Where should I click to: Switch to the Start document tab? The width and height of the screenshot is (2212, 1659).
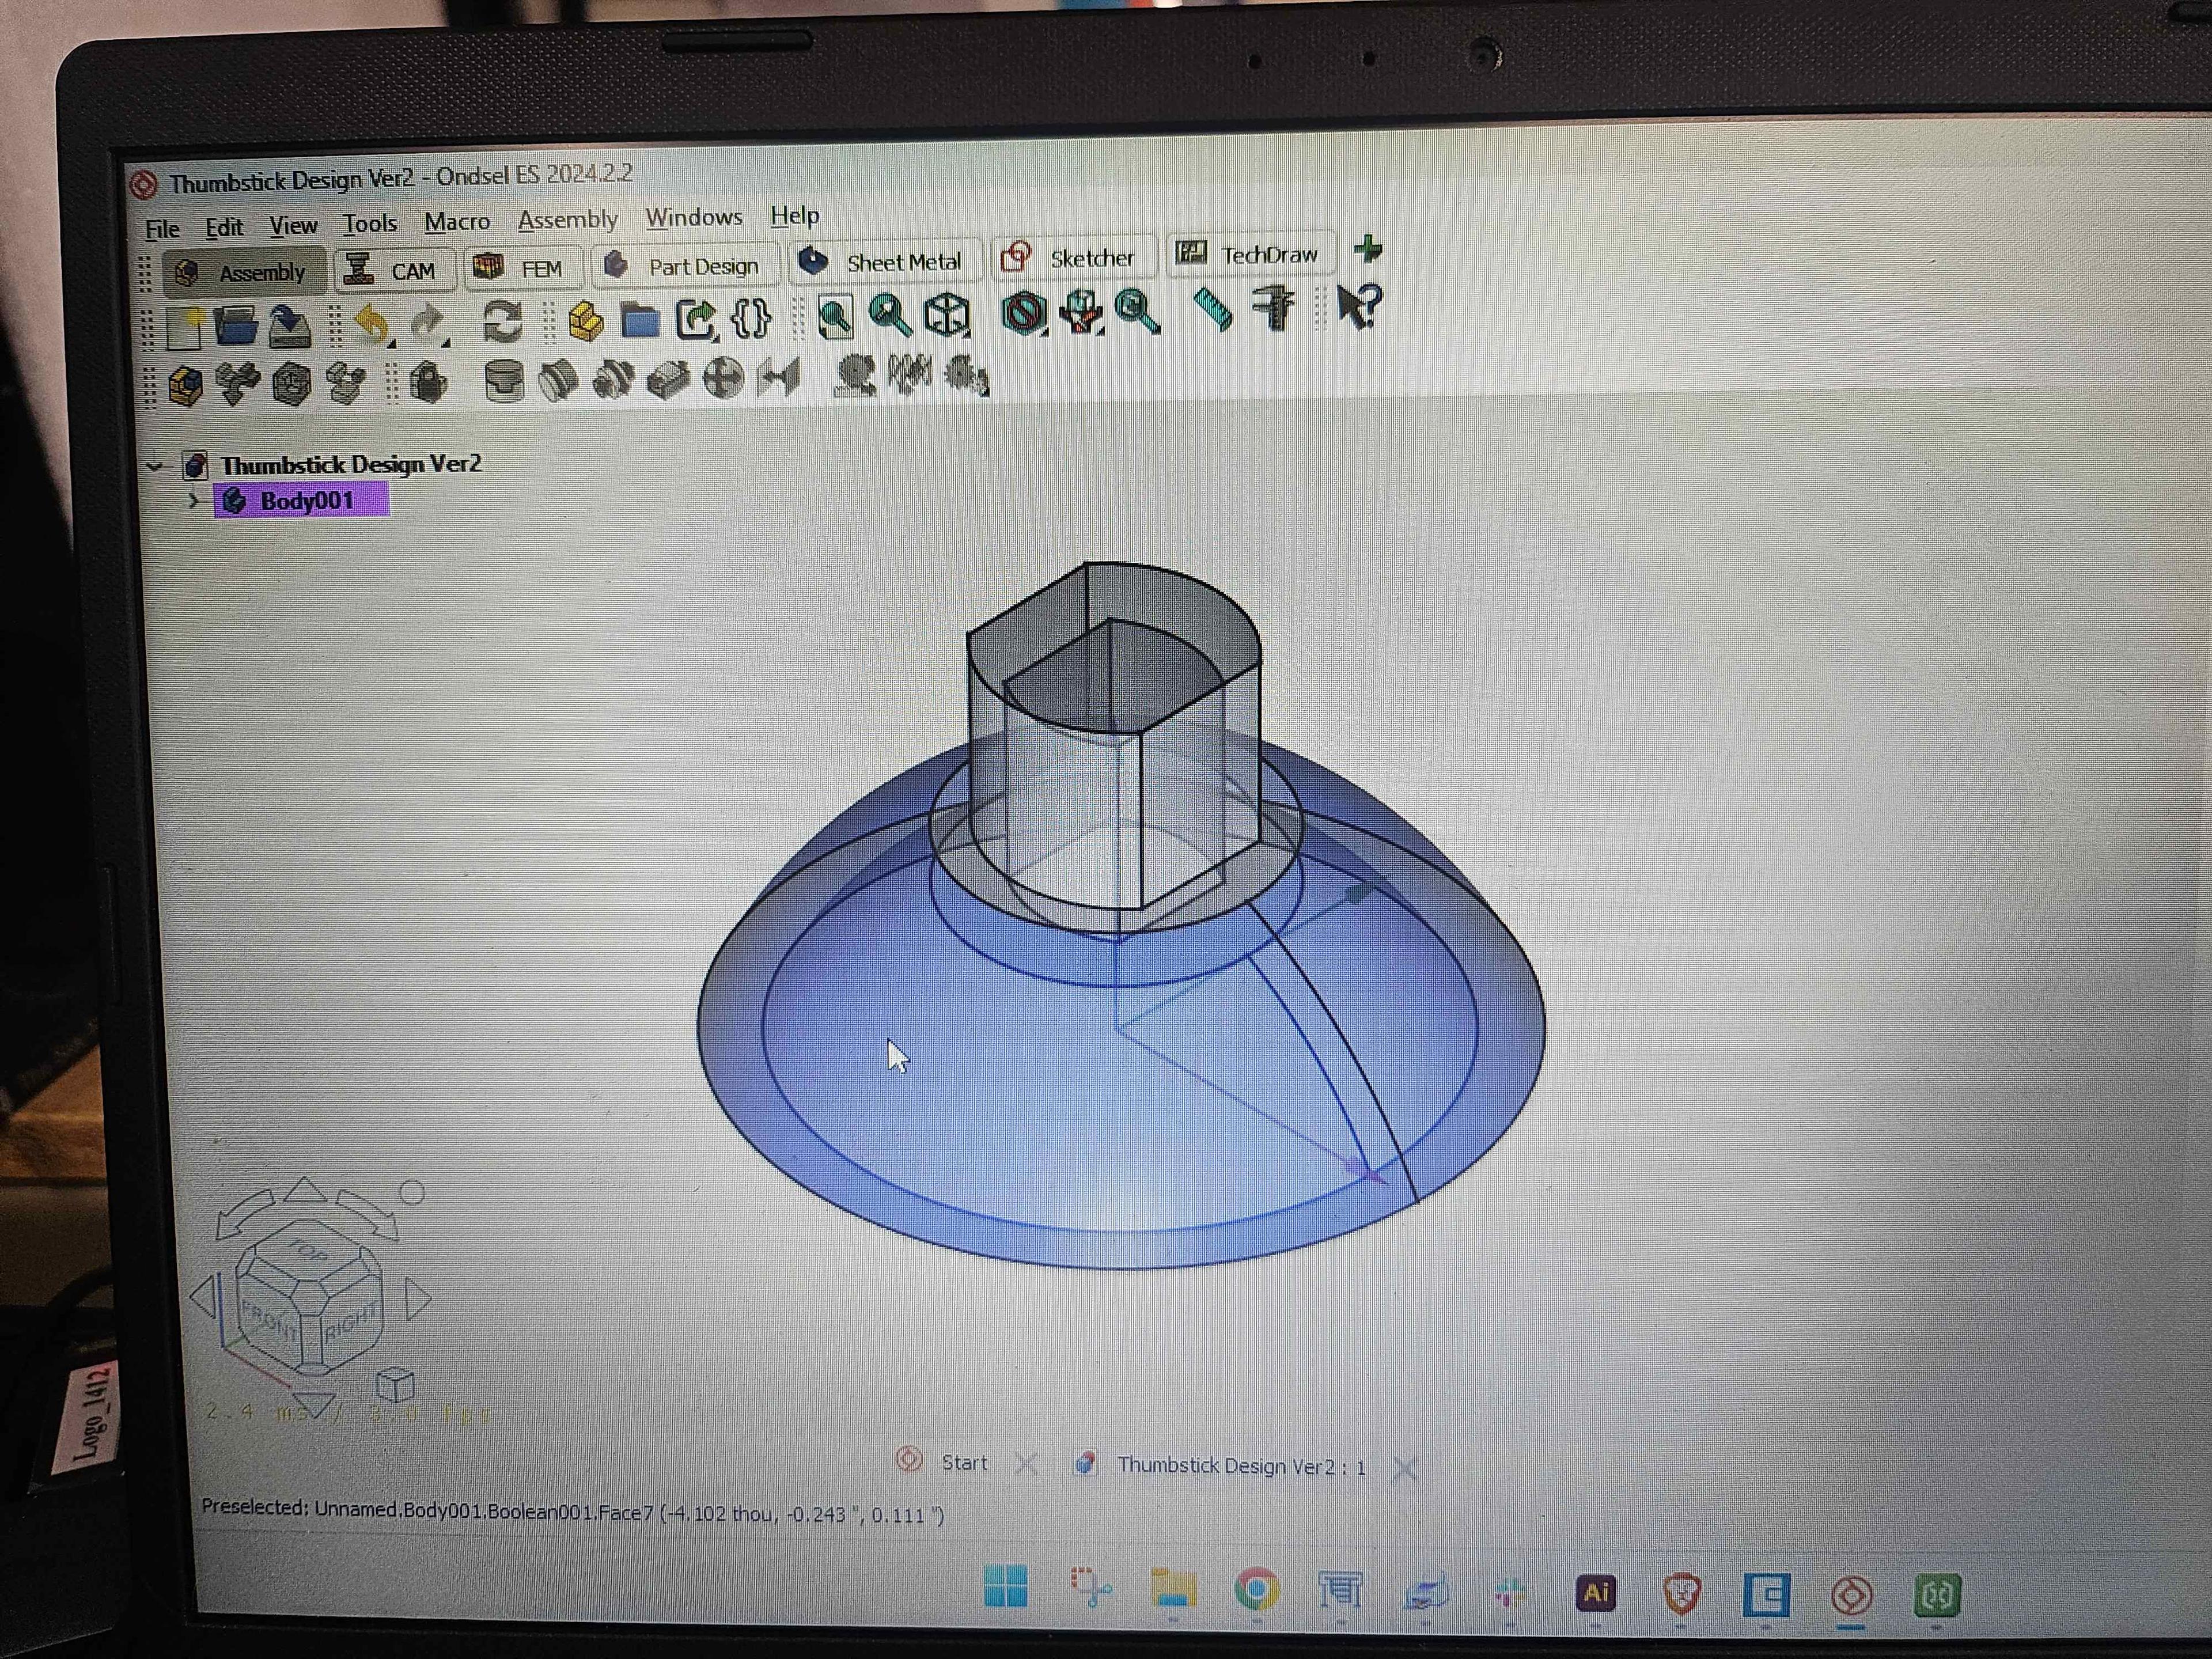[963, 1462]
